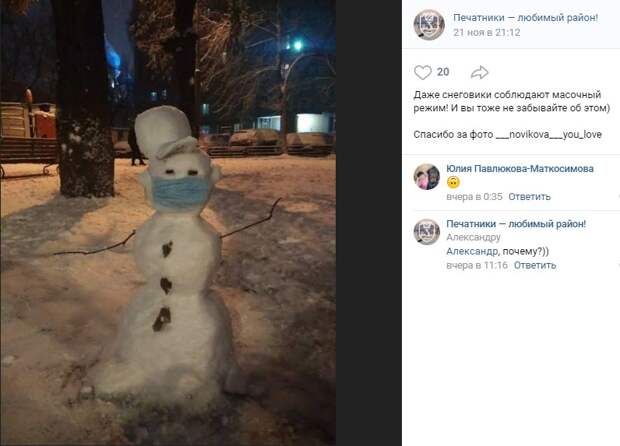The width and height of the screenshot is (620, 446).
Task: Open the Печатники commenter name link
Action: click(516, 224)
